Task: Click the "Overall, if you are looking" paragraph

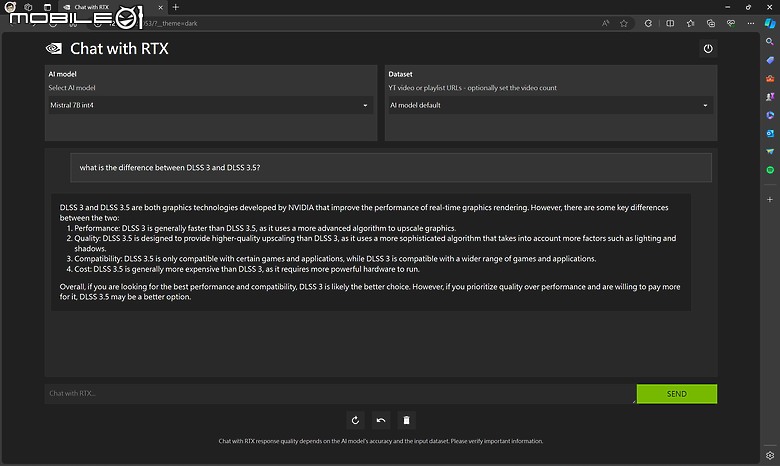Action: point(370,292)
